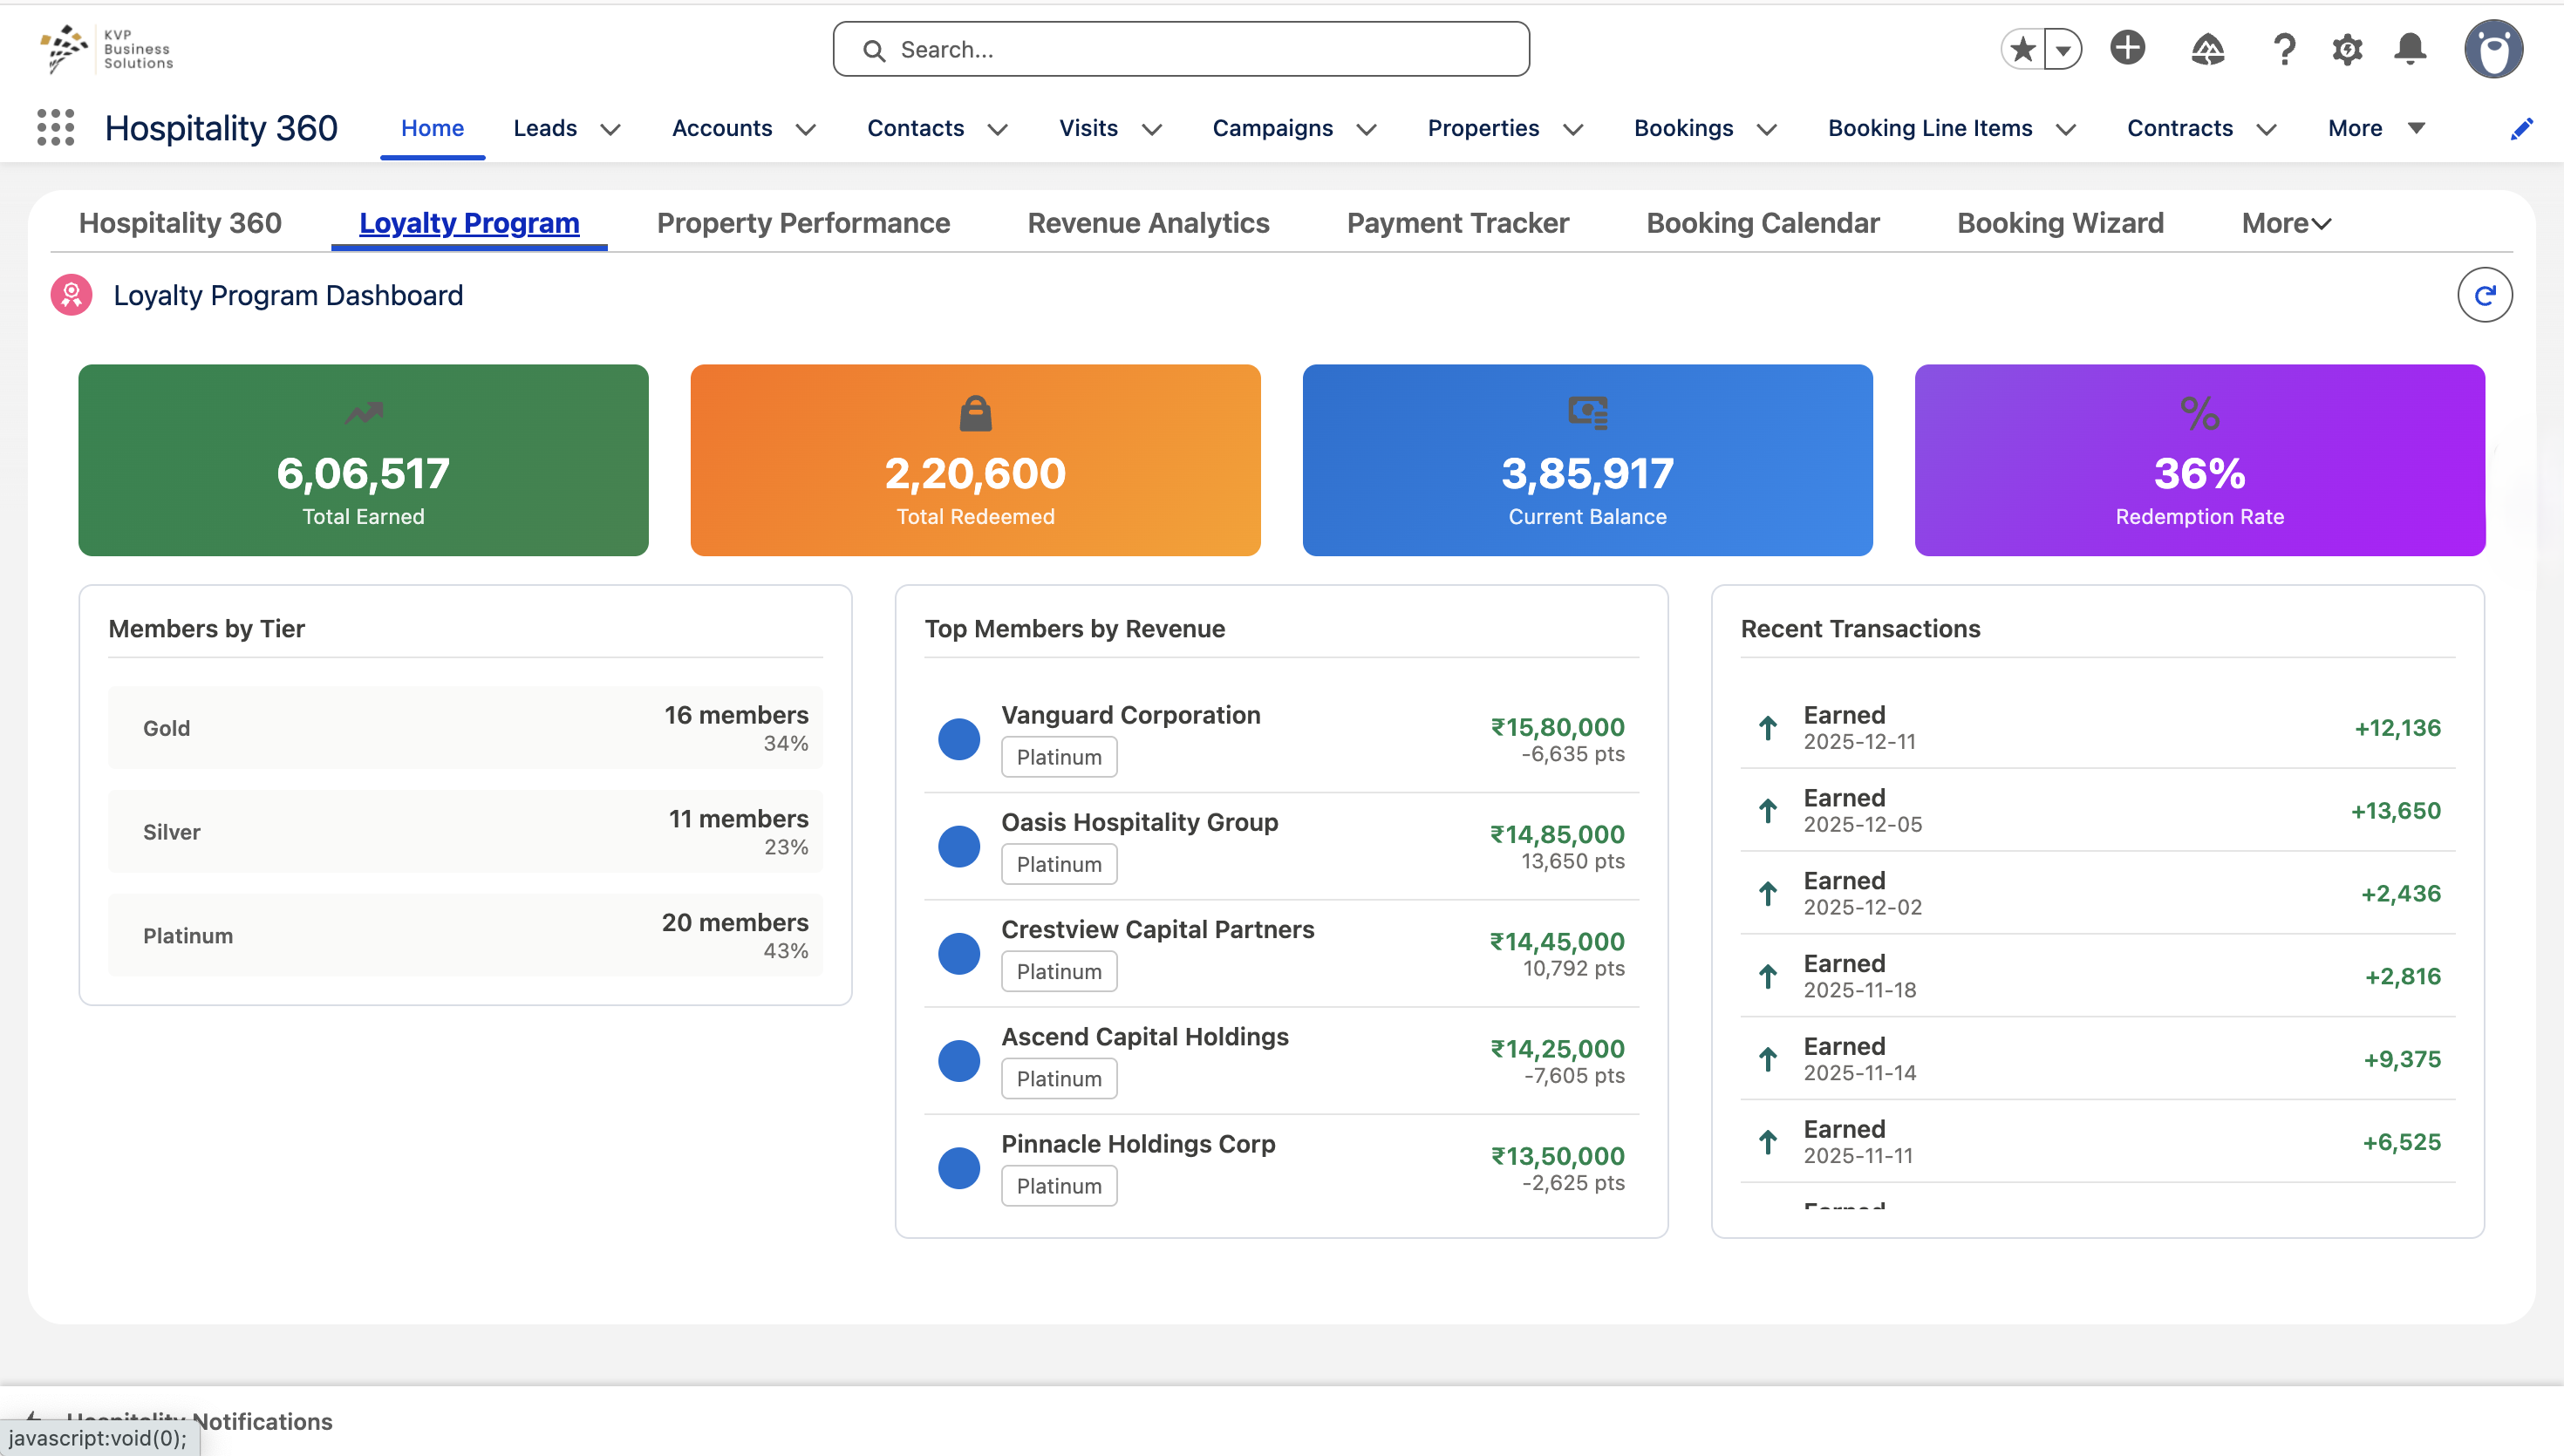Switch to the Revenue Analytics tab
Viewport: 2564px width, 1456px height.
[1148, 223]
